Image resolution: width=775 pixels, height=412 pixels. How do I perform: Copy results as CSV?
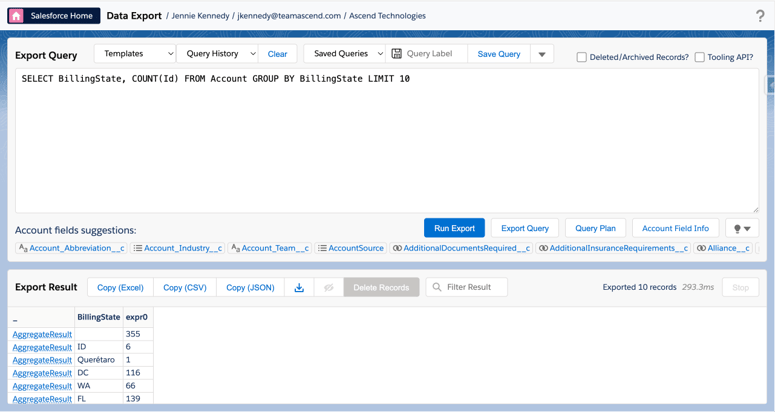pyautogui.click(x=185, y=288)
